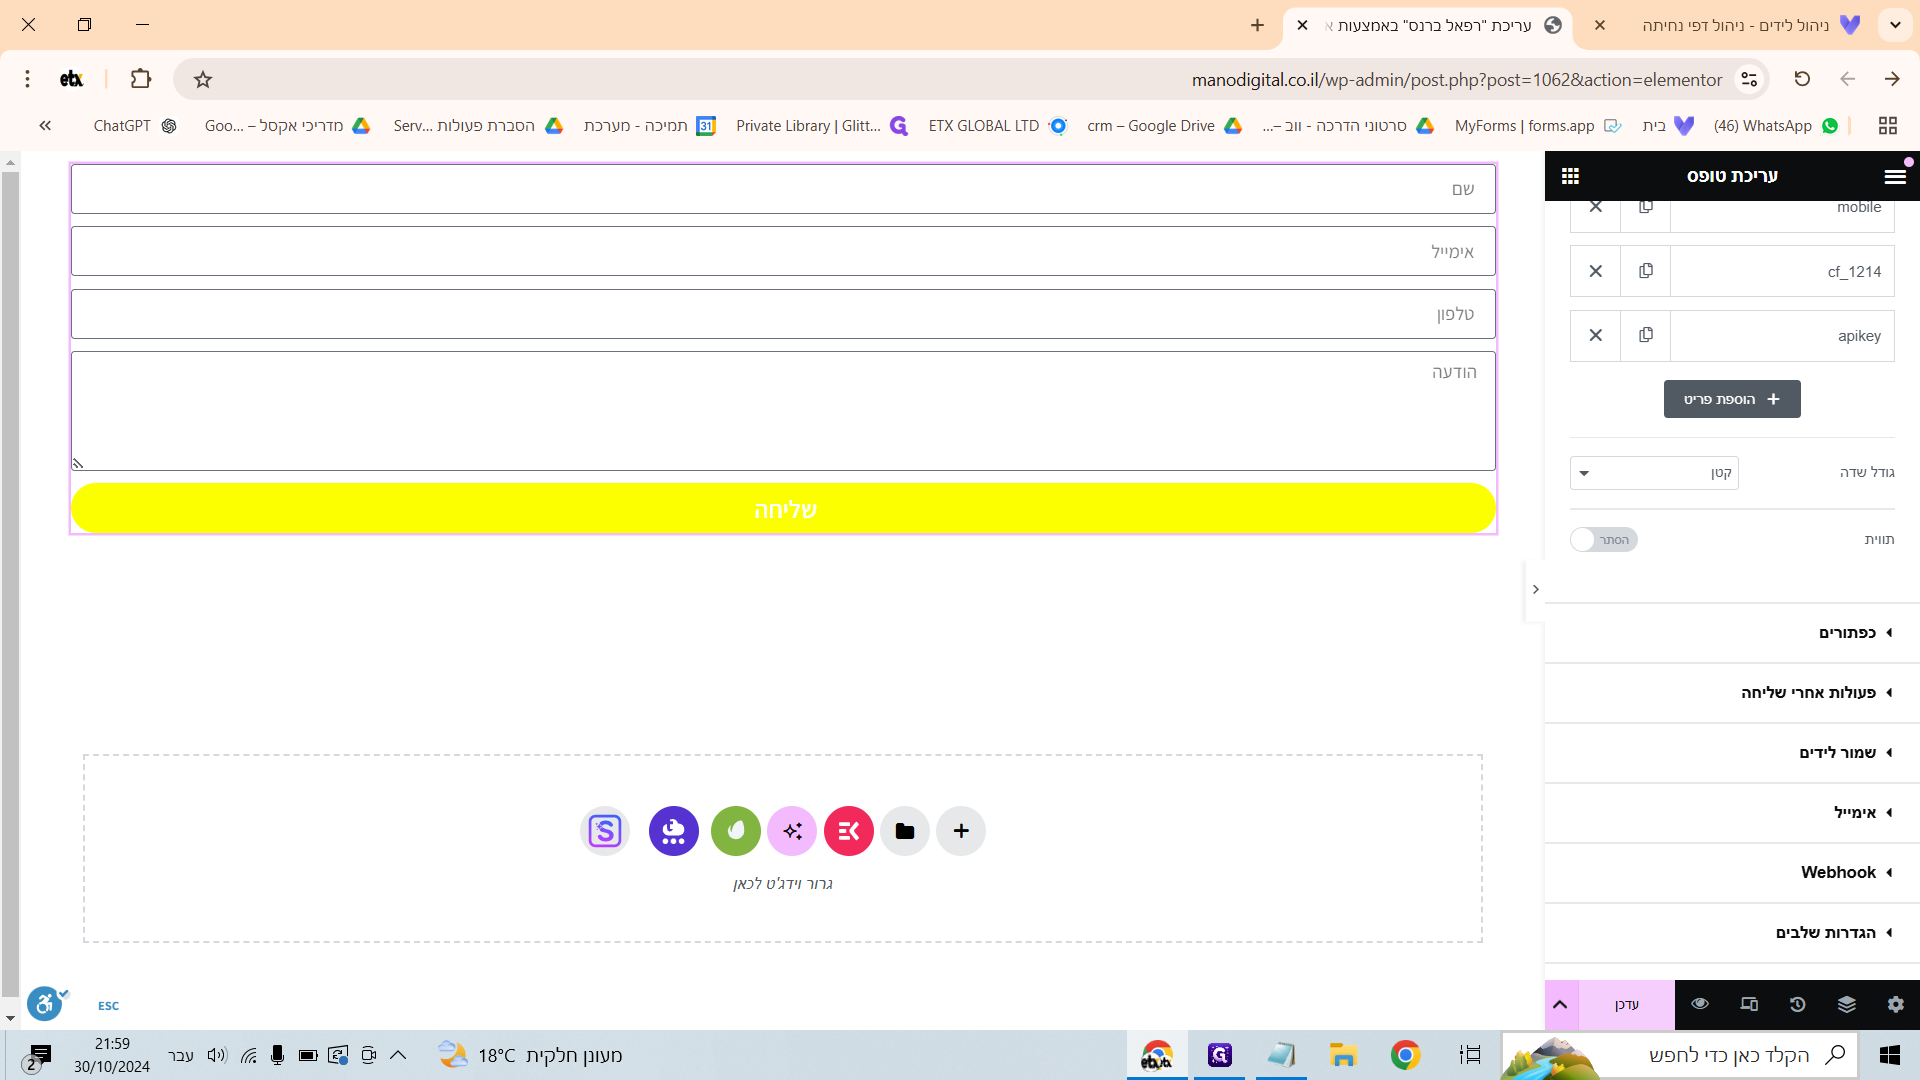The height and width of the screenshot is (1080, 1920).
Task: Toggle the תווית label switch
Action: [x=1603, y=540]
